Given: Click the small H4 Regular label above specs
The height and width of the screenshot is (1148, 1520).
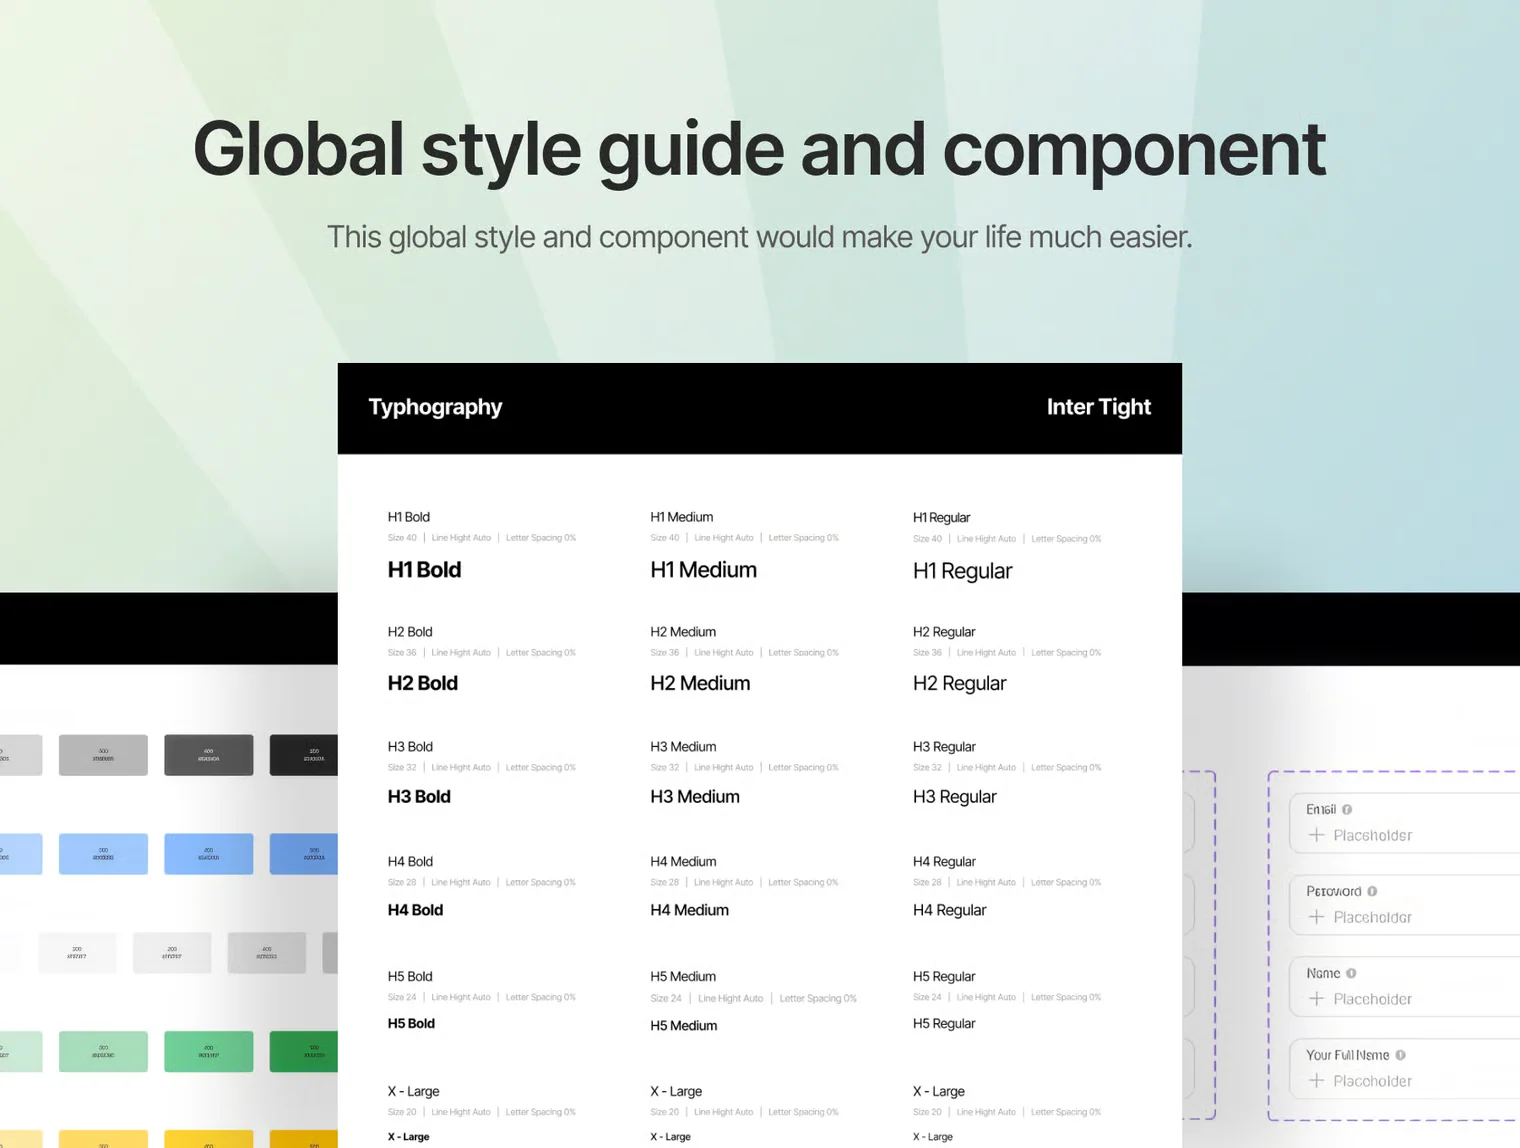Looking at the screenshot, I should point(944,862).
